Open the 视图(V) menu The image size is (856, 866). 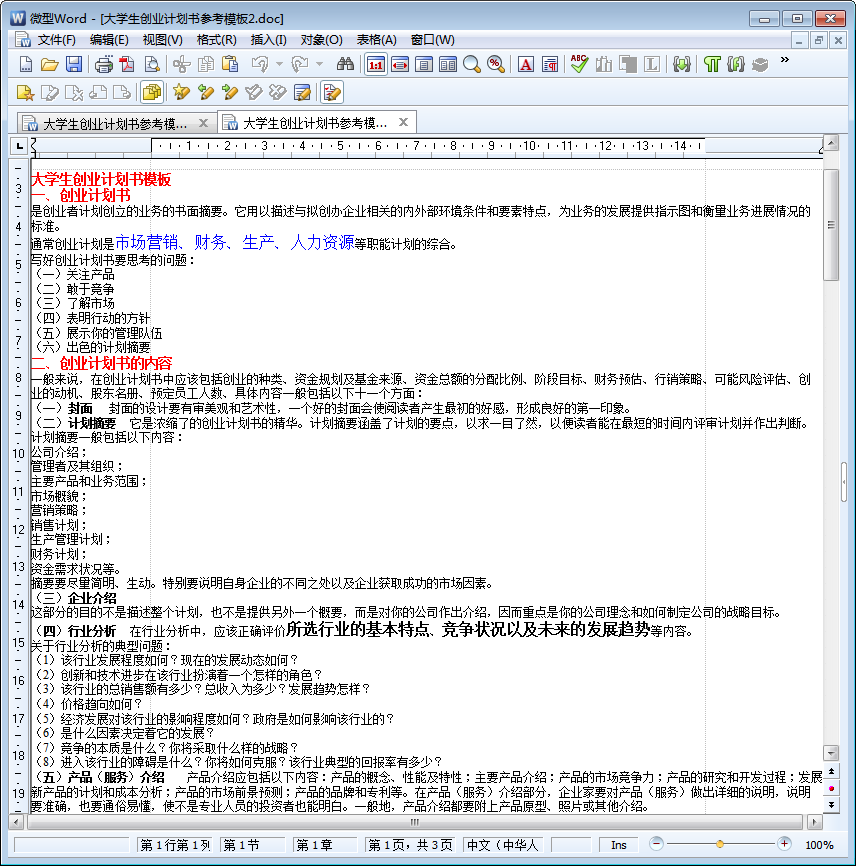click(162, 40)
